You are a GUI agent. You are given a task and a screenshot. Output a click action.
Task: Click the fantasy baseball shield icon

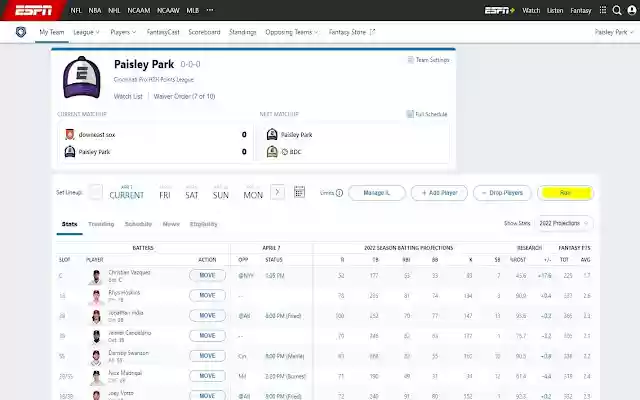(21, 32)
